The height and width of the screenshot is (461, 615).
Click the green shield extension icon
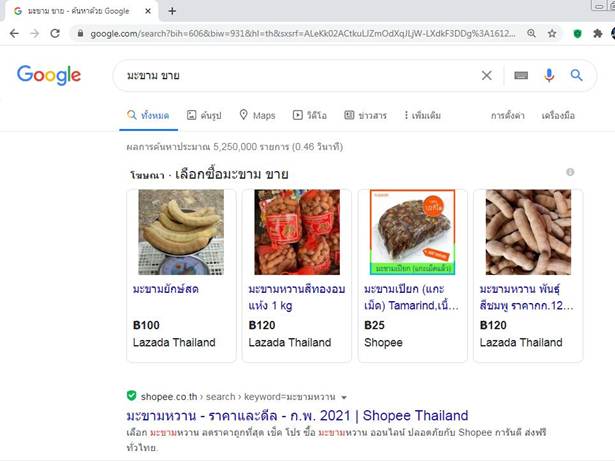point(577,34)
